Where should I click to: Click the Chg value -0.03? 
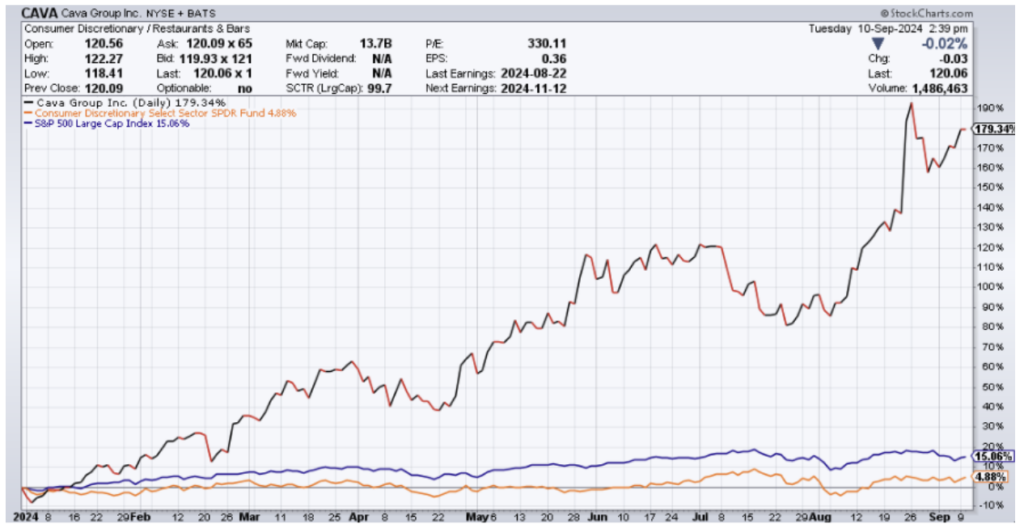coord(953,58)
